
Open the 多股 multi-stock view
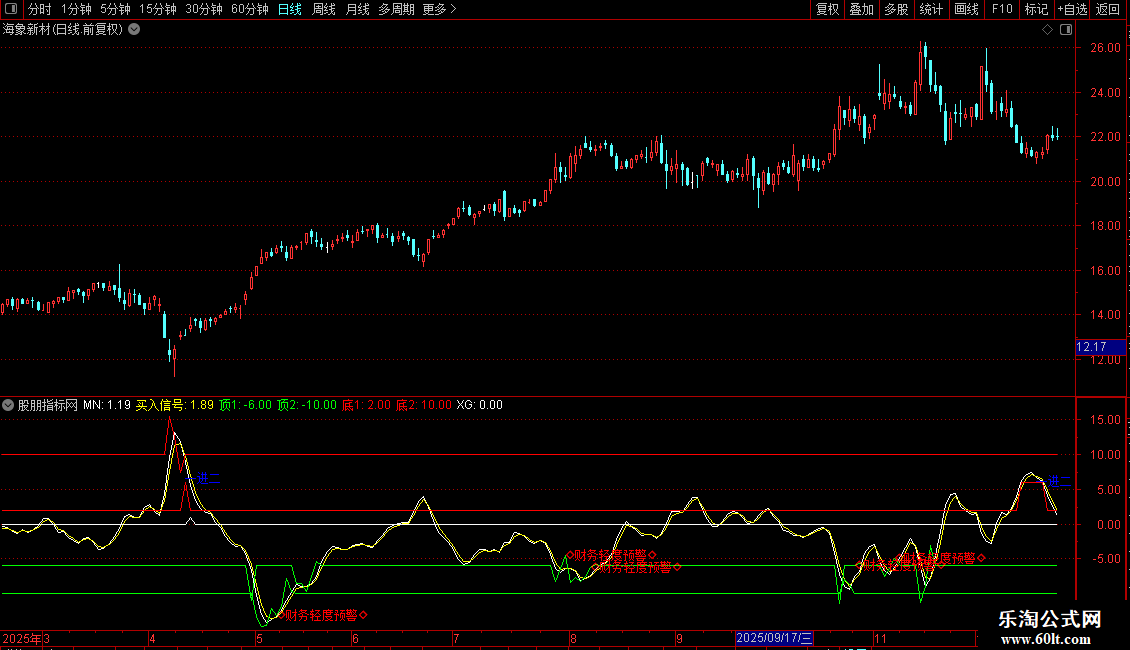[896, 9]
